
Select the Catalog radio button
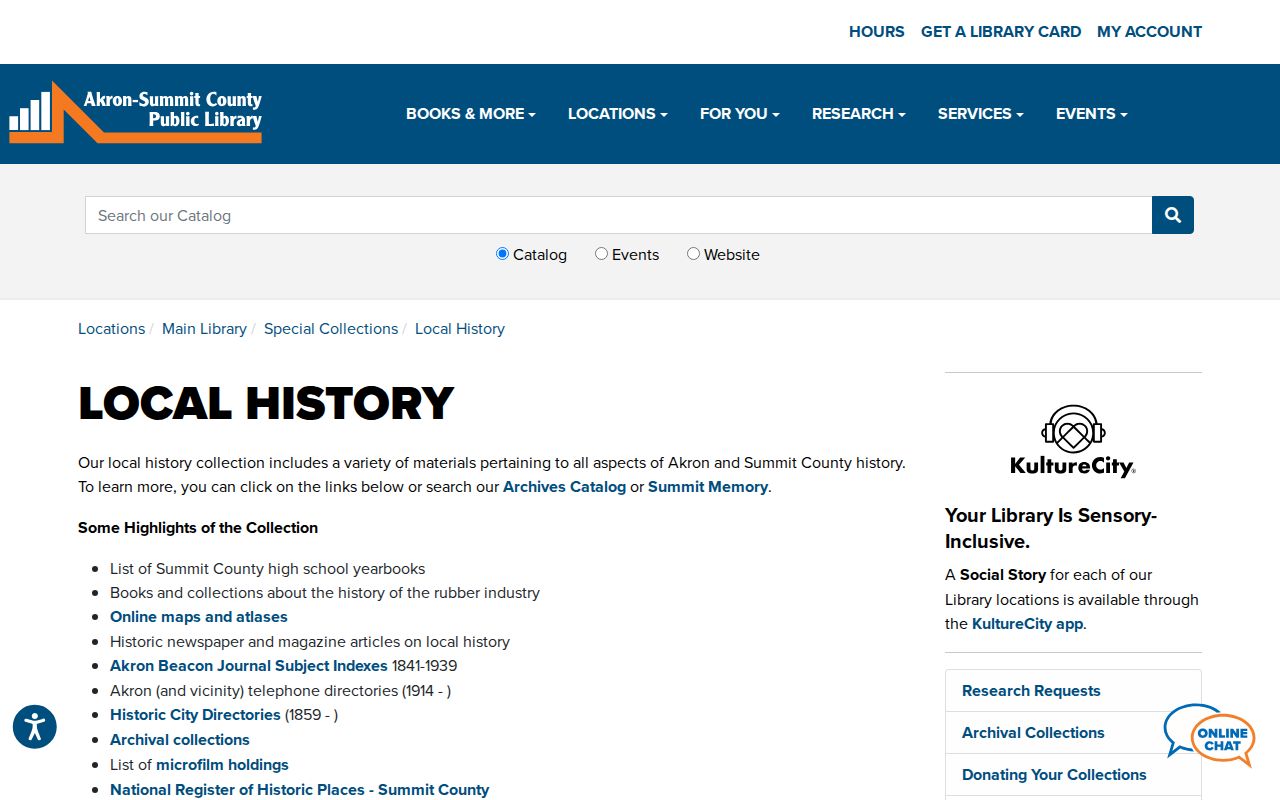click(502, 254)
